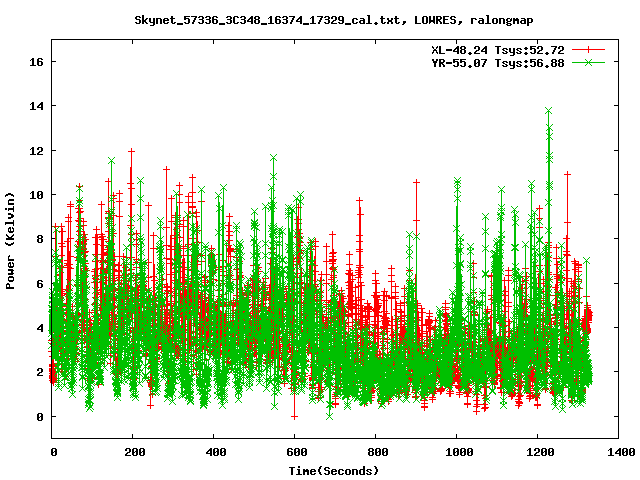The height and width of the screenshot is (480, 640).
Task: Click the green legend line sample for YR
Action: (x=588, y=62)
